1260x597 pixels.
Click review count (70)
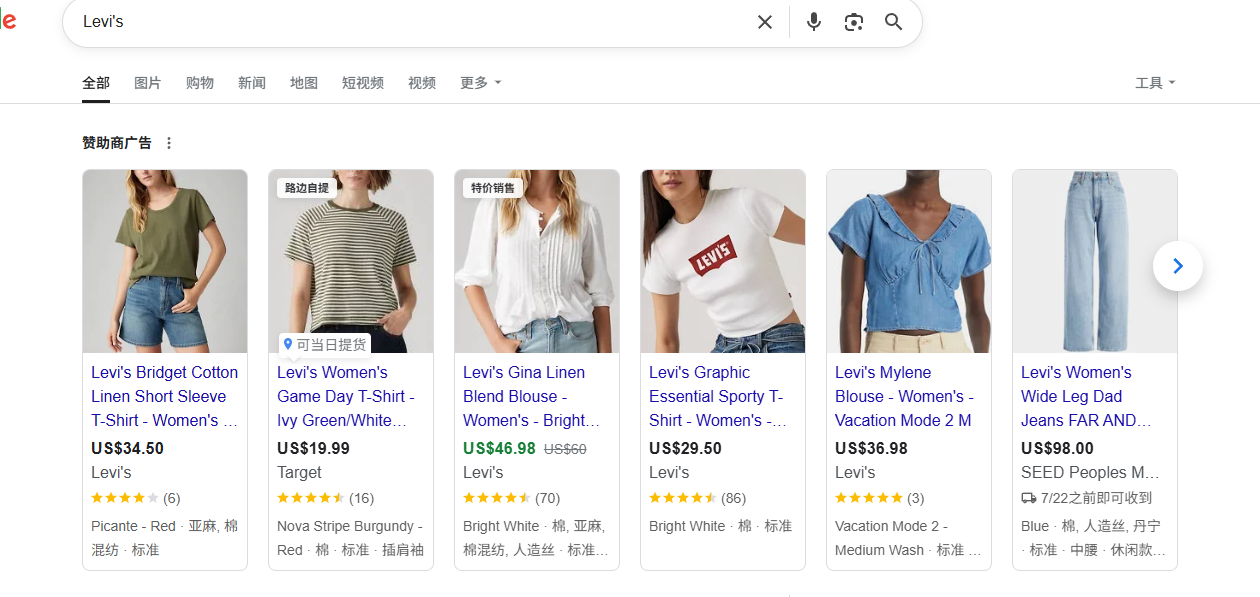coord(548,498)
